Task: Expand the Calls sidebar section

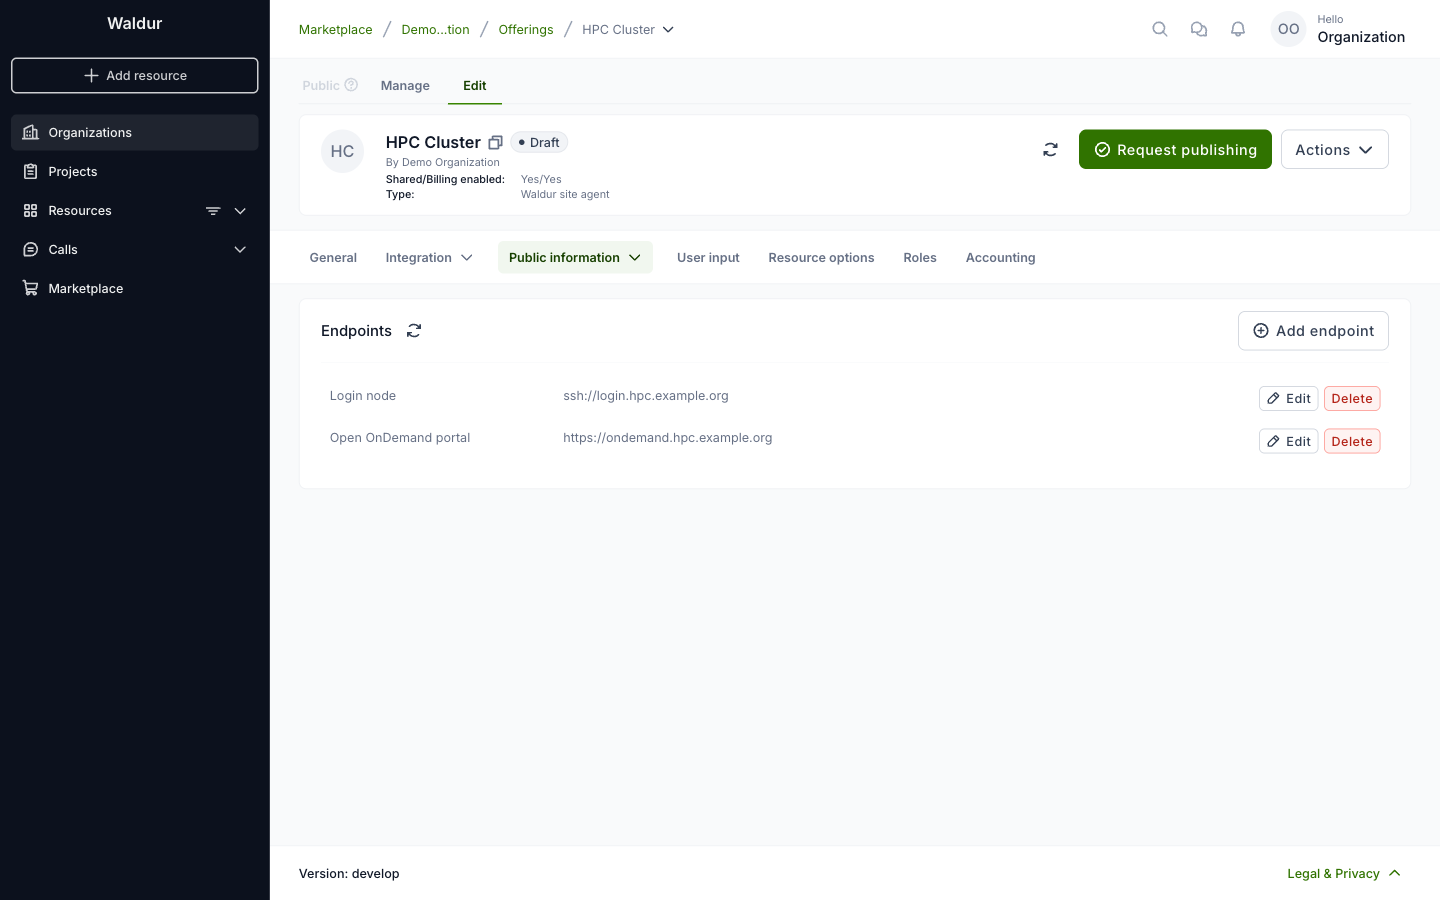Action: pyautogui.click(x=240, y=250)
